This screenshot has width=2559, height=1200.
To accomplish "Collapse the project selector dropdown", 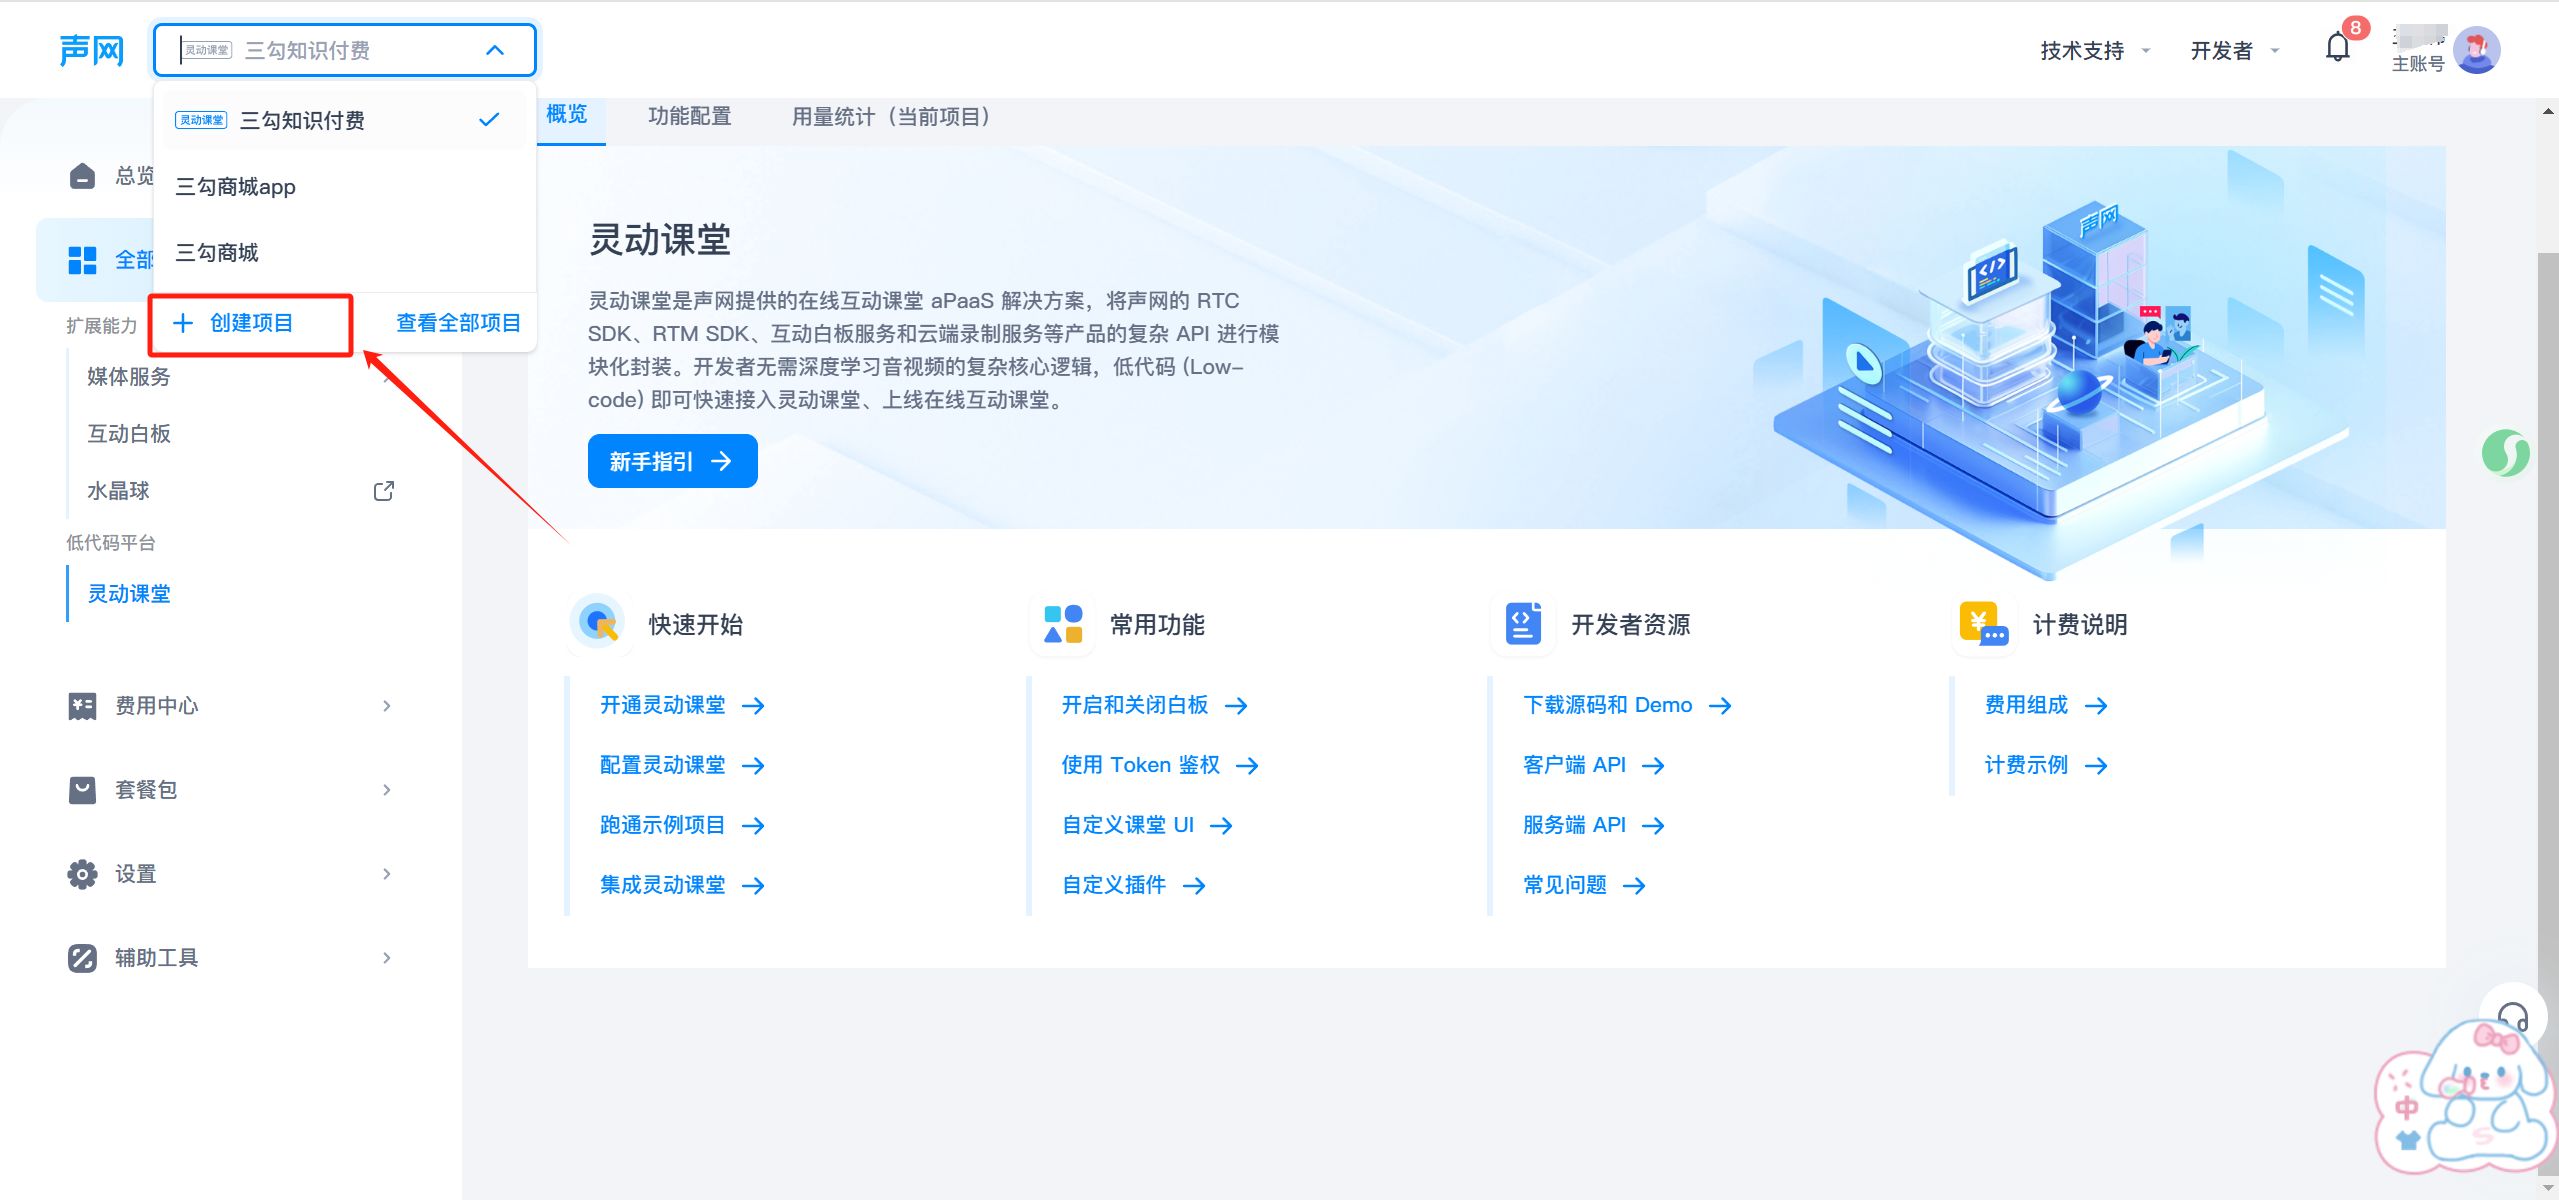I will [495, 50].
